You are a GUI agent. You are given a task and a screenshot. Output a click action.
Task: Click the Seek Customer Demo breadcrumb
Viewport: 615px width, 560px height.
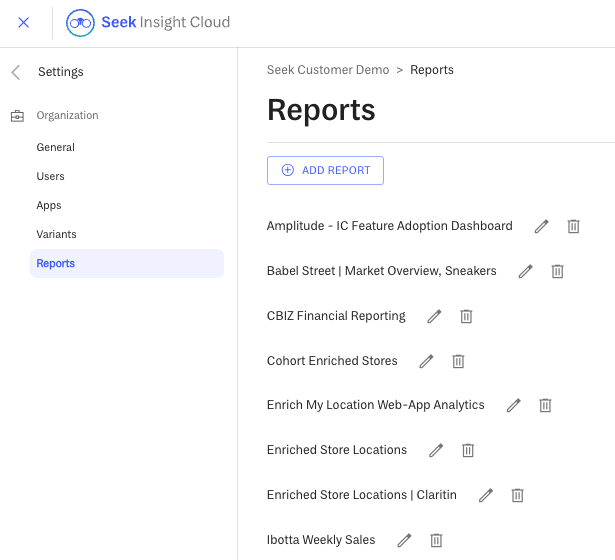coord(328,70)
